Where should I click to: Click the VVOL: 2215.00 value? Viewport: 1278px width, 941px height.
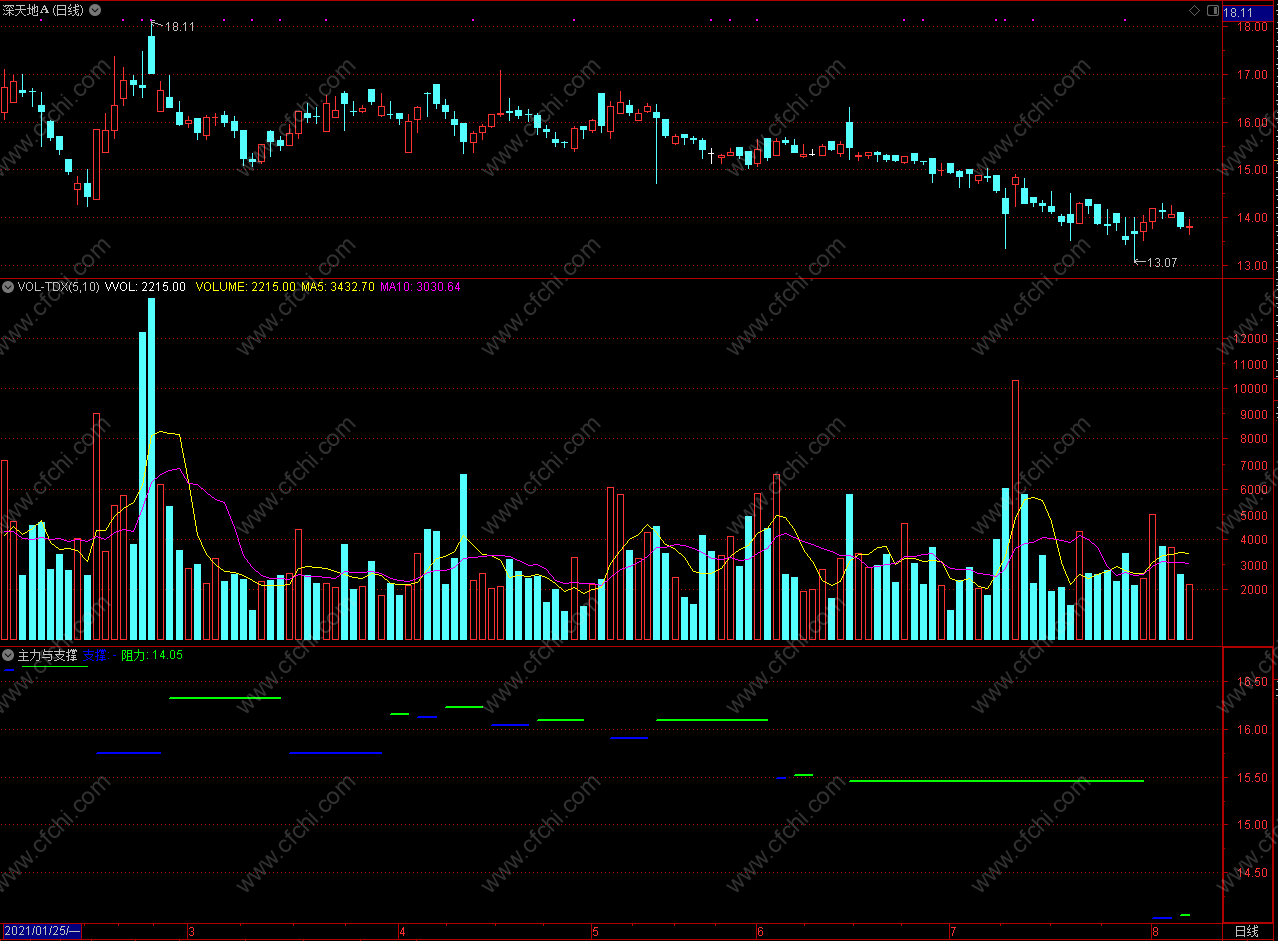tap(145, 286)
